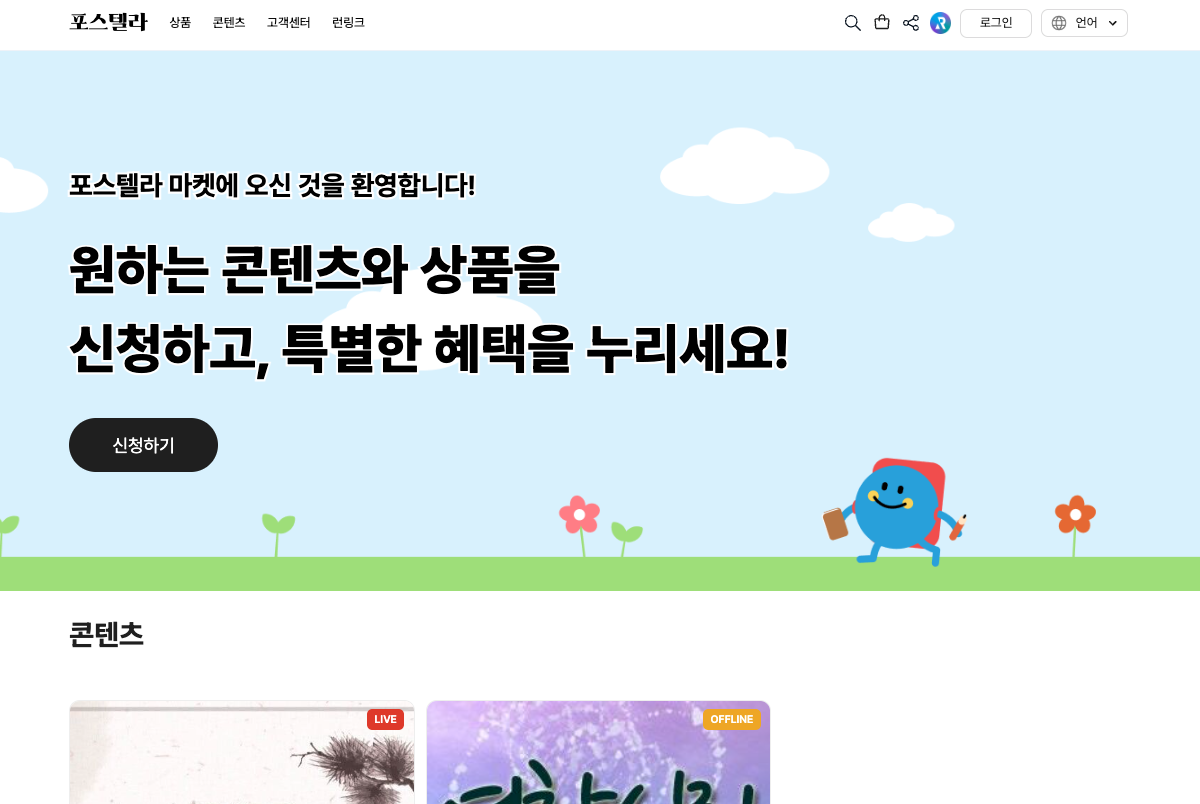Click the 포스텔라 logo
This screenshot has height=804, width=1200.
(x=108, y=22)
